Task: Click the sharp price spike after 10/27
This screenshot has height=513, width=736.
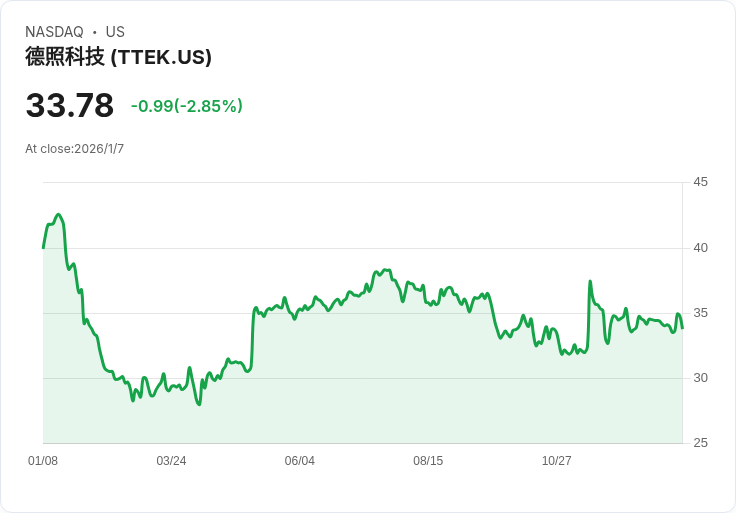Action: [x=590, y=282]
